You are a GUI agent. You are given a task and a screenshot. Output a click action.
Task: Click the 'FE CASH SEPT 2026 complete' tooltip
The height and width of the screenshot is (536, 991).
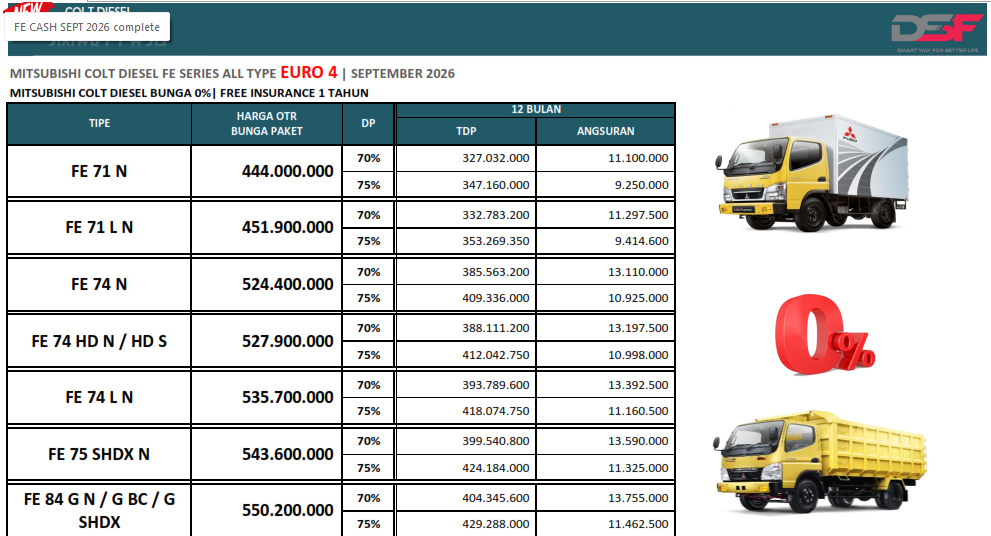coord(87,27)
